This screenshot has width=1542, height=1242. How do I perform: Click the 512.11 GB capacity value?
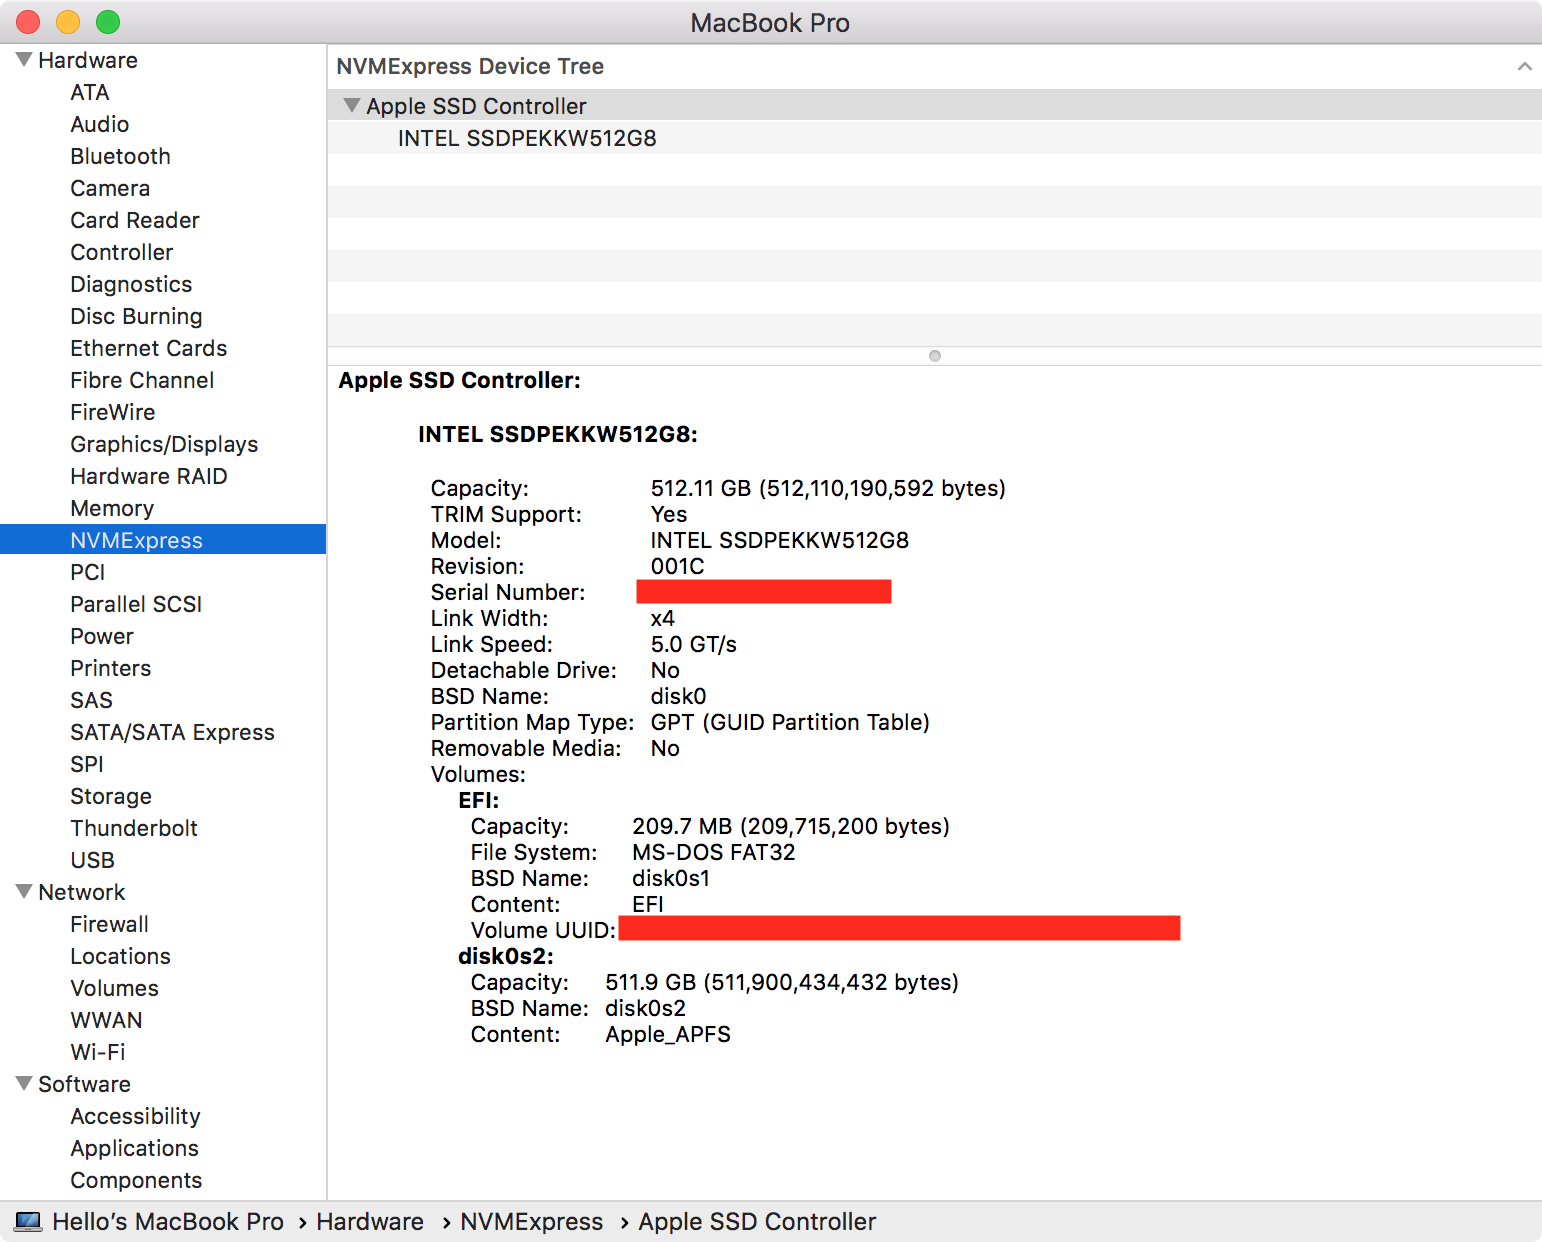[828, 488]
